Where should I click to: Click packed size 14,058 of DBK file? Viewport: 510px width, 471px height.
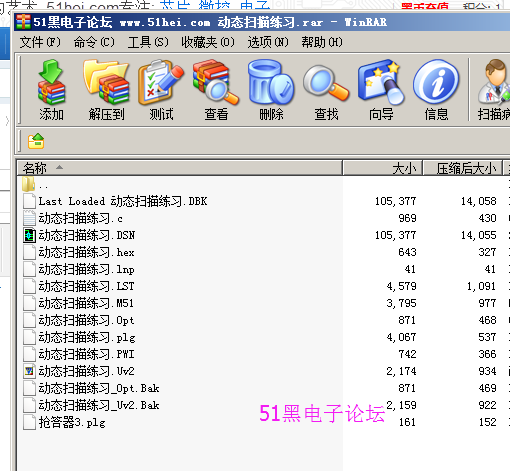point(479,201)
